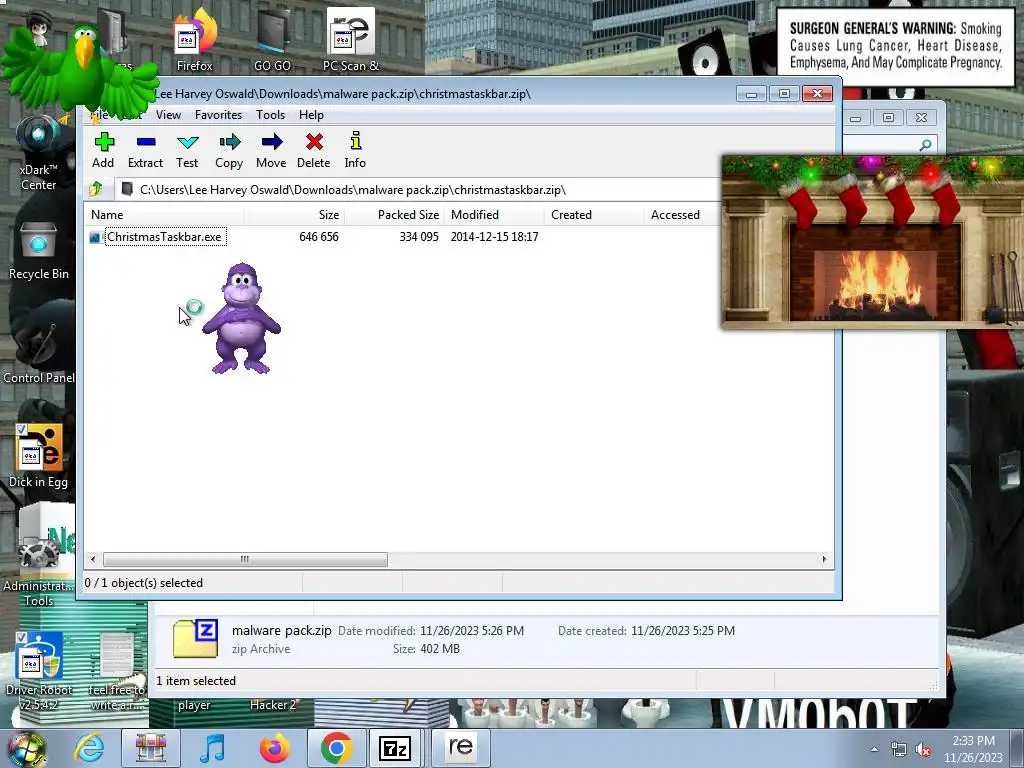
Task: Open the PC Scan & desktop icon
Action: pyautogui.click(x=351, y=40)
